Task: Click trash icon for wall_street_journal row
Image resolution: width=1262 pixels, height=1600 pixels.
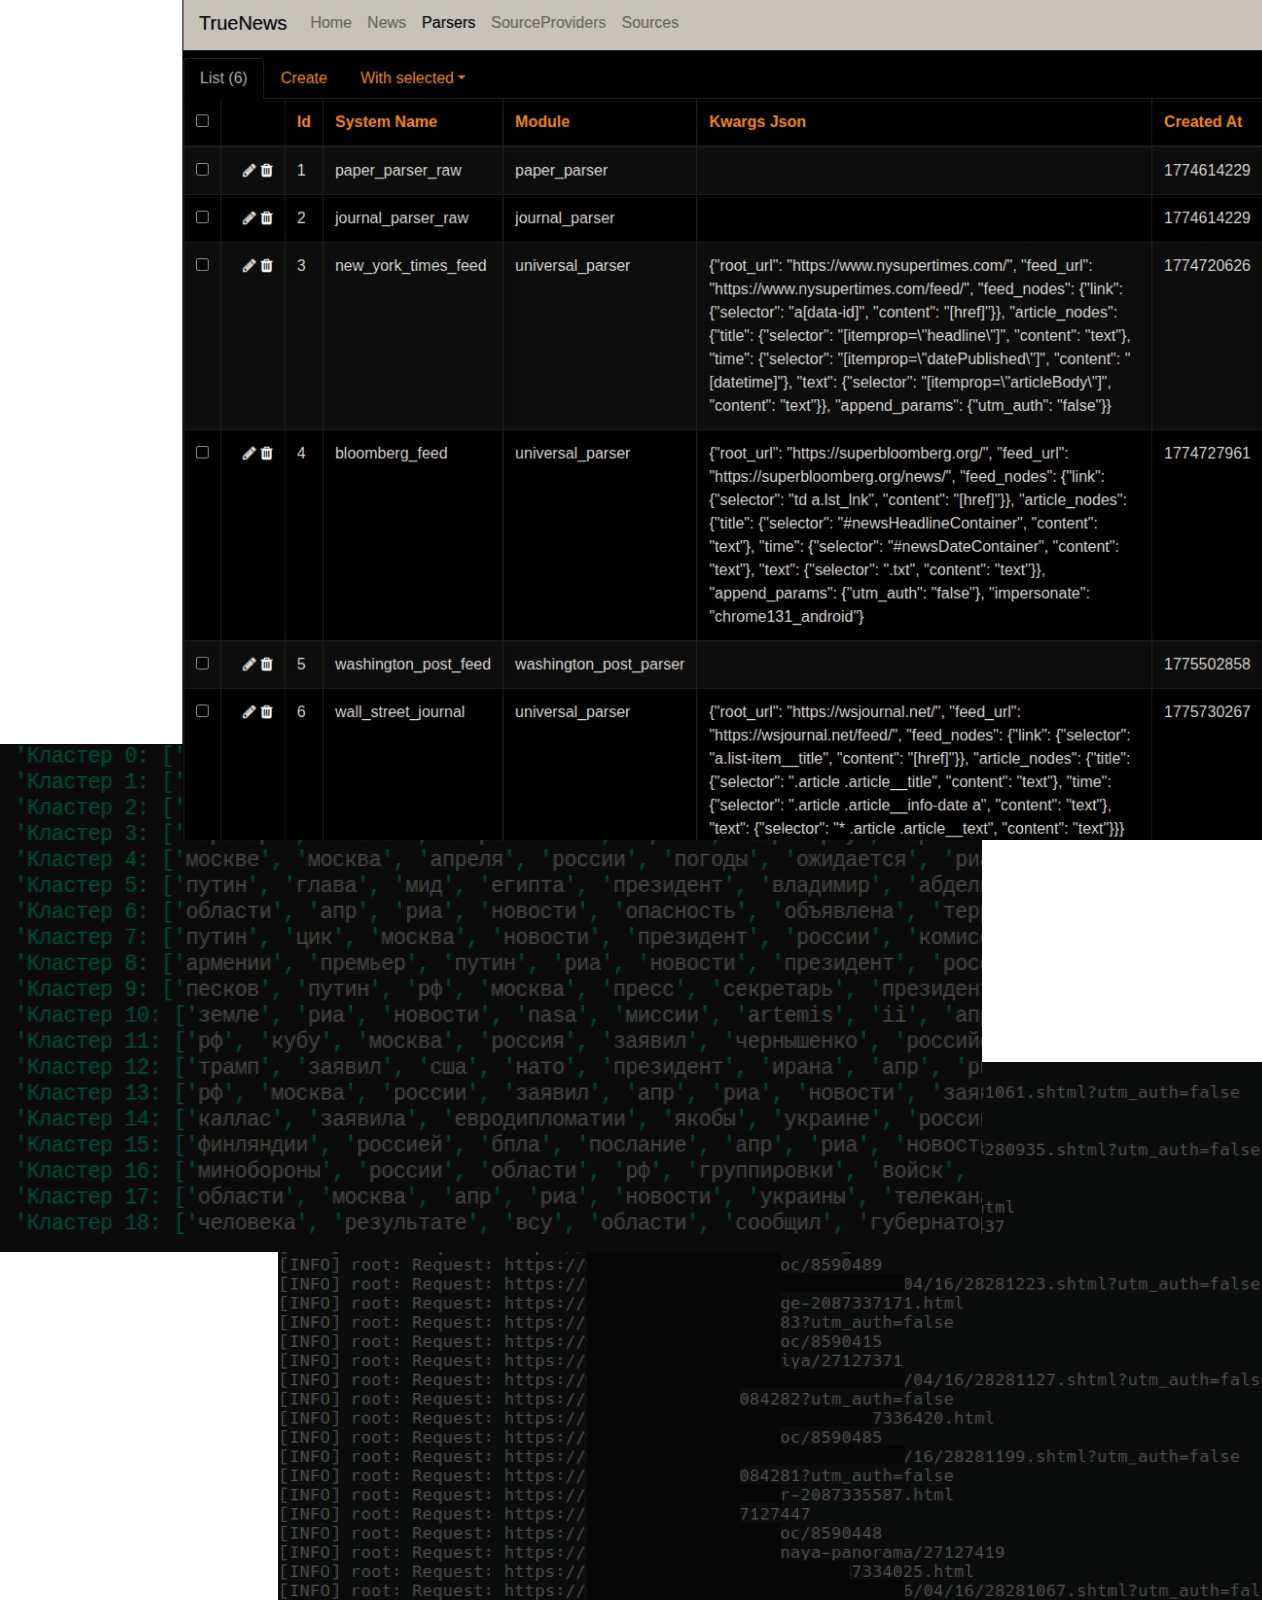Action: (x=266, y=712)
